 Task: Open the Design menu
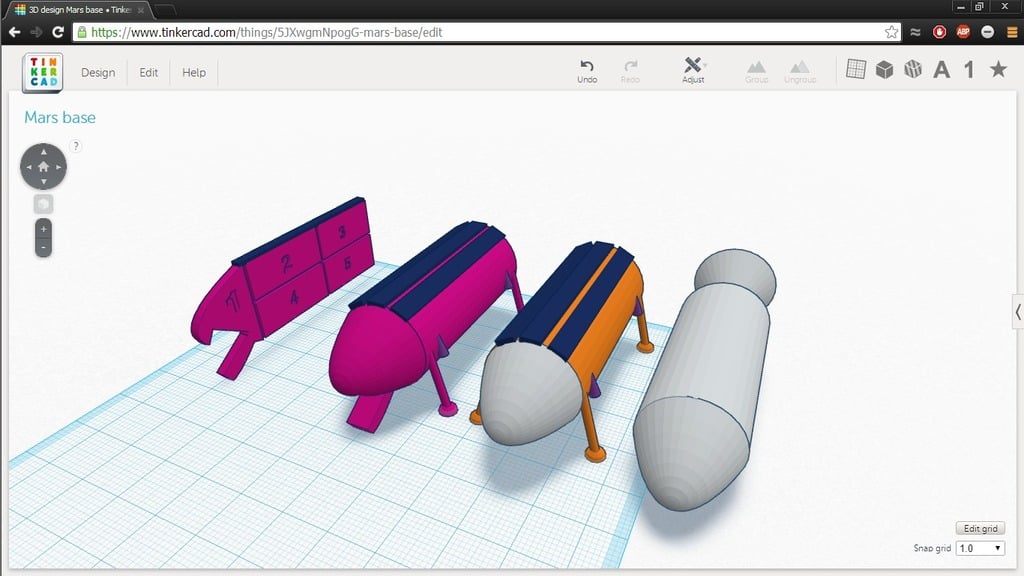98,72
